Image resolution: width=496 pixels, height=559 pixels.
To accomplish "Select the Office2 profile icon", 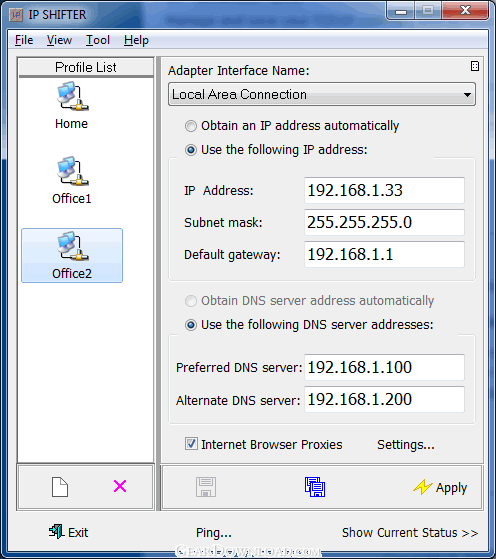I will (72, 246).
